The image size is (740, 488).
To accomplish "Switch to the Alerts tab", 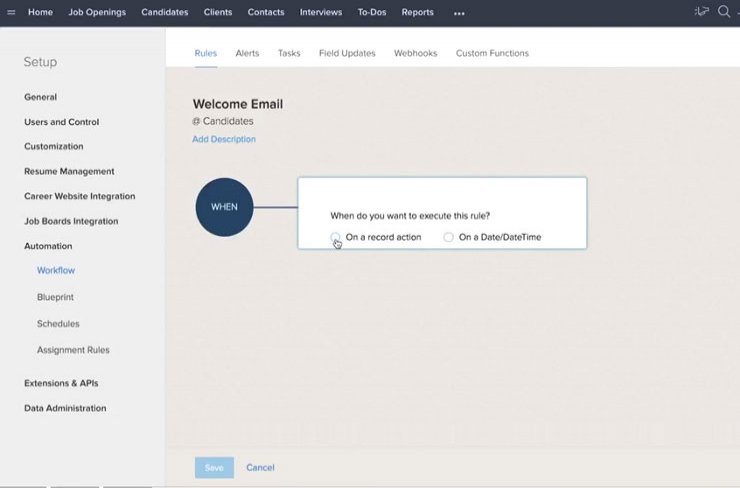I will click(247, 53).
